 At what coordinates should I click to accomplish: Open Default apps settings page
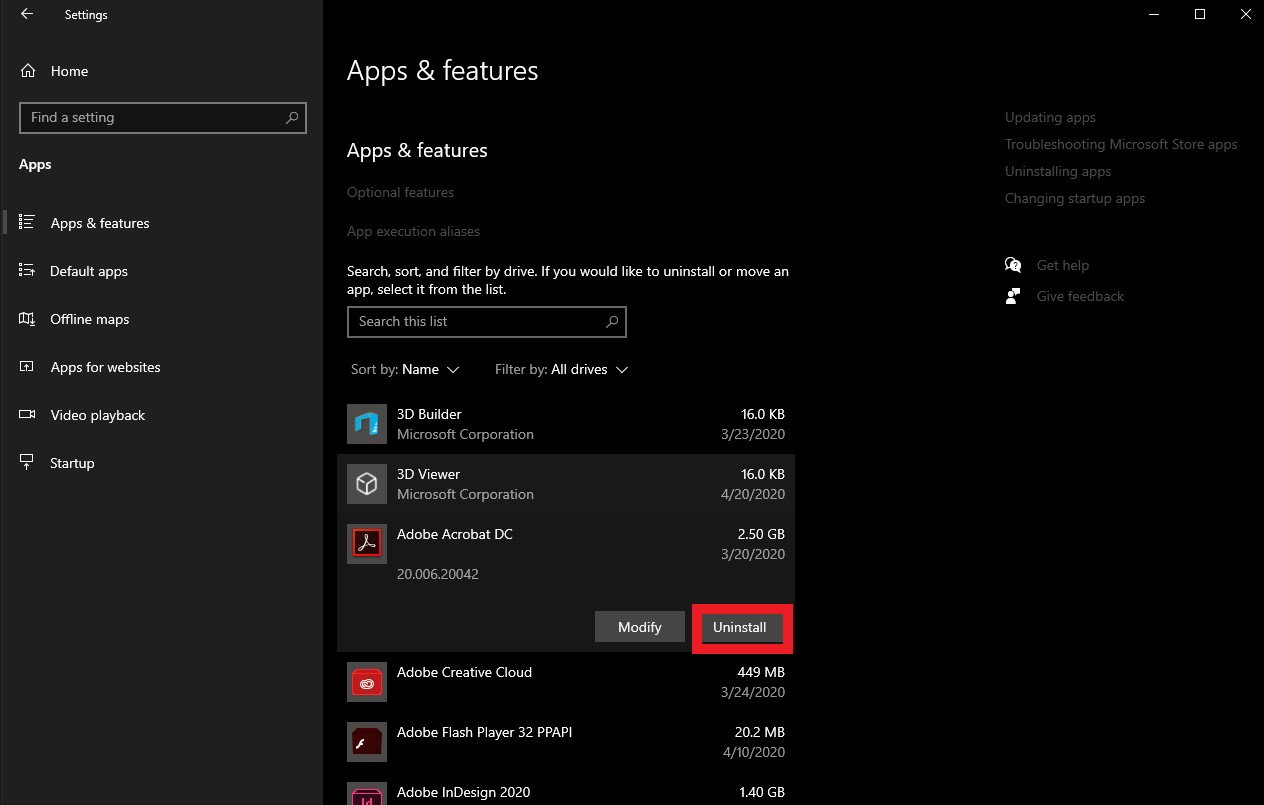89,271
